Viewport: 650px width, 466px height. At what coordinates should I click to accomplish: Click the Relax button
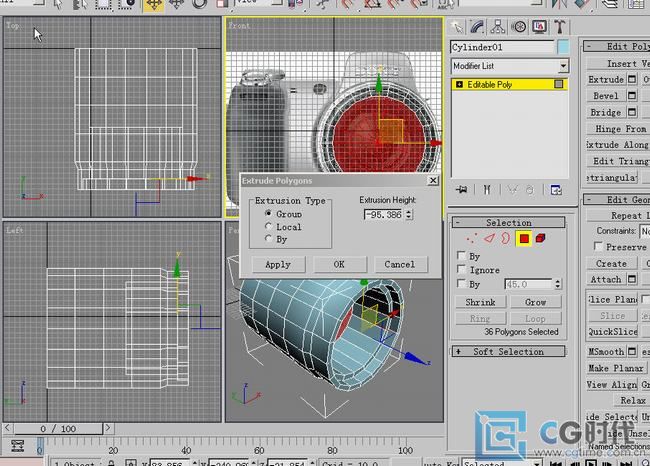(x=633, y=400)
